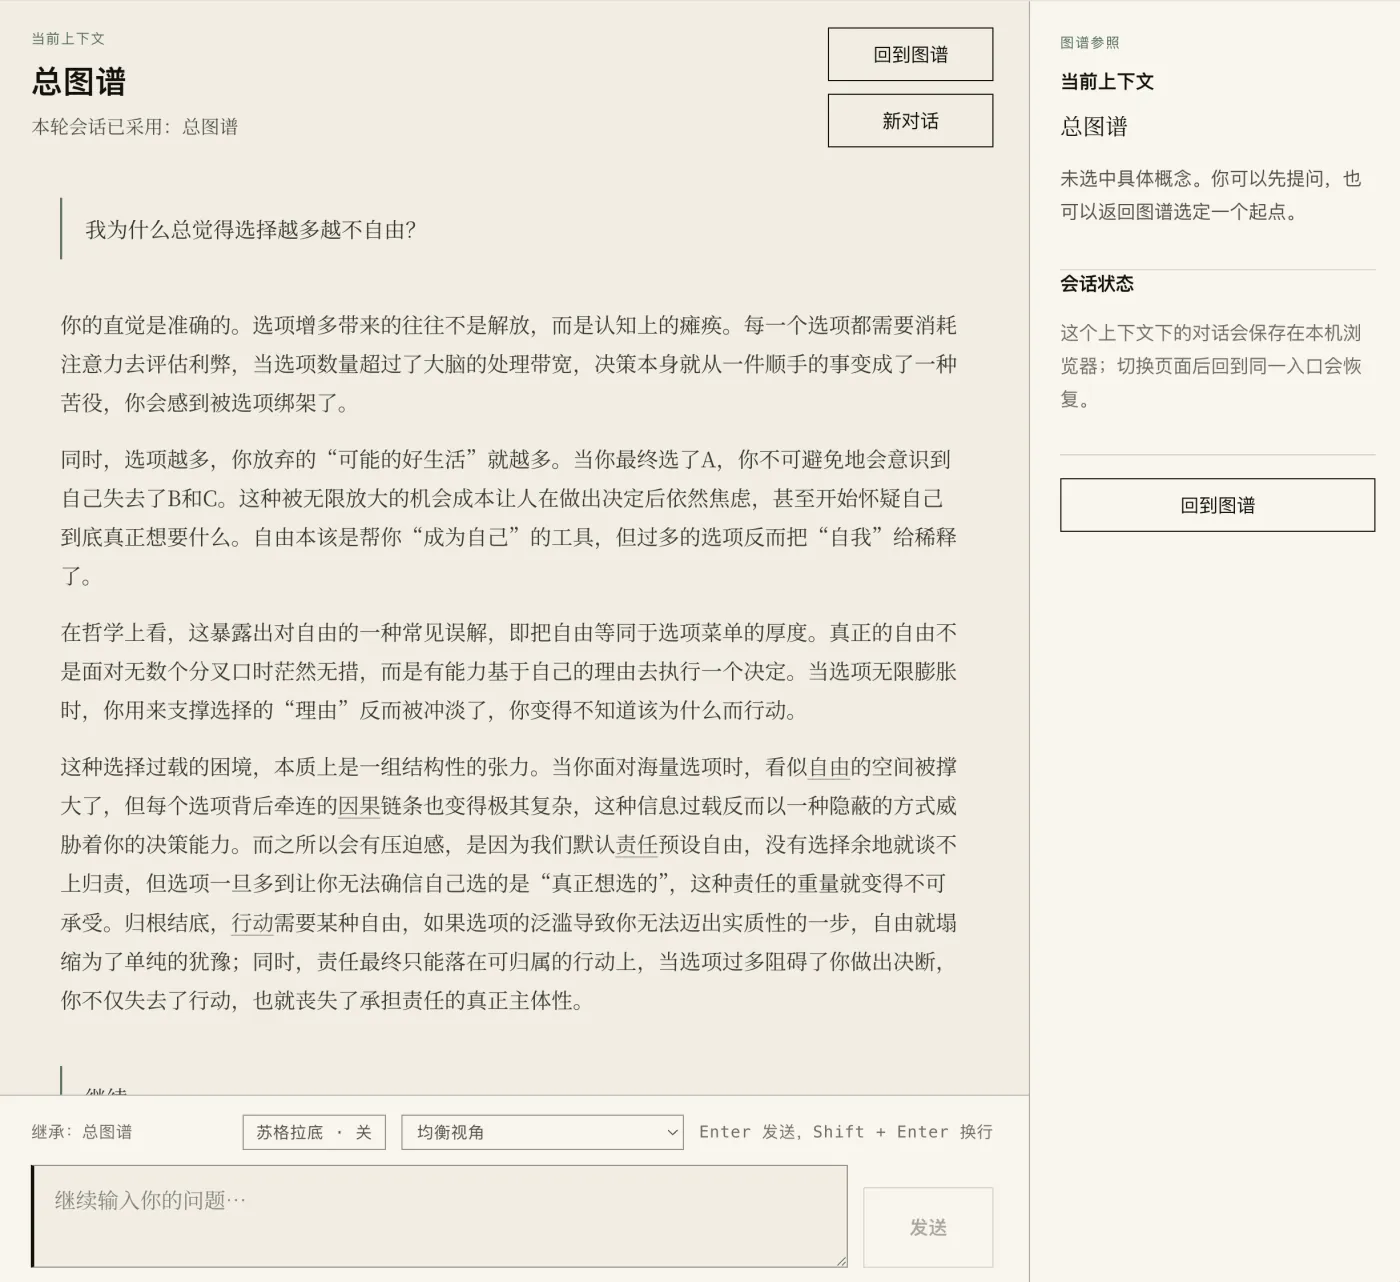Image resolution: width=1400 pixels, height=1282 pixels.
Task: Click the paragraph starting 这种选择过载的困境
Action: coord(509,884)
